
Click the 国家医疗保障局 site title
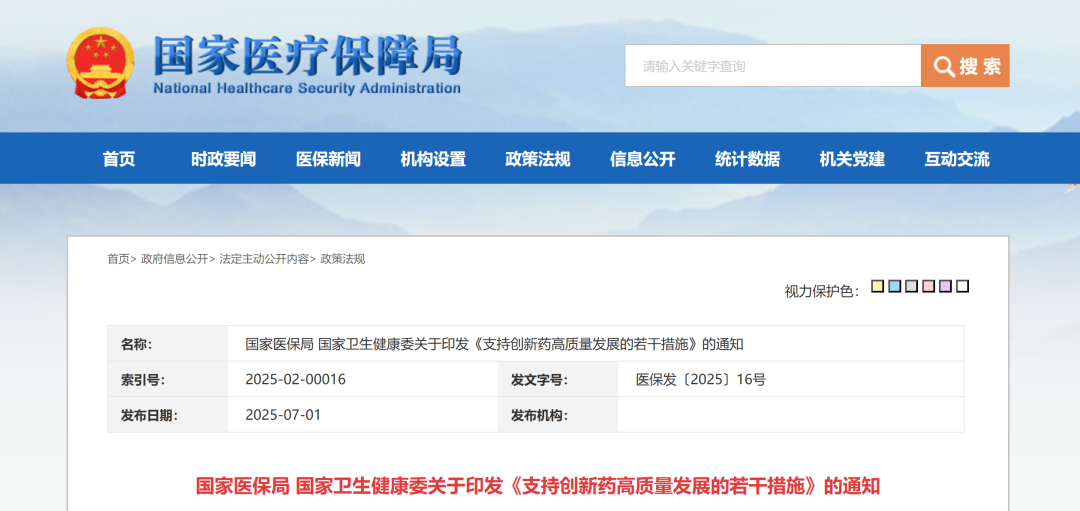[x=307, y=56]
